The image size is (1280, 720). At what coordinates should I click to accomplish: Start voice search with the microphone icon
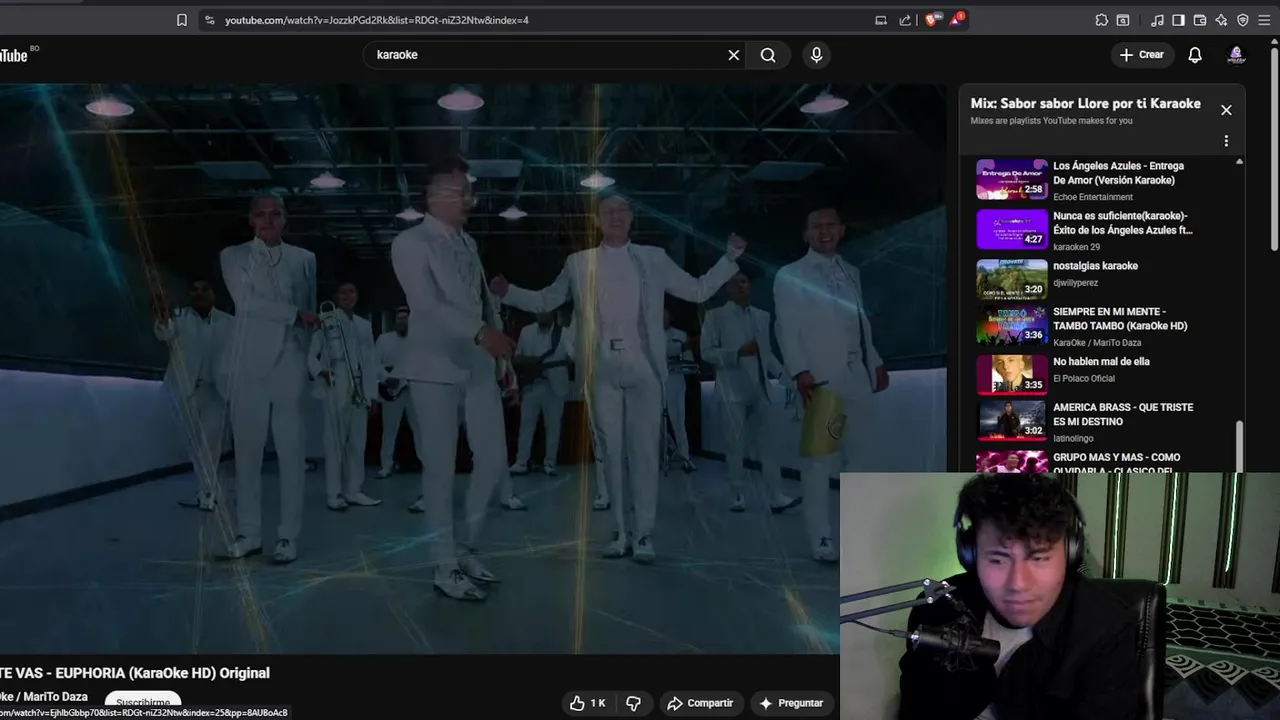(816, 55)
